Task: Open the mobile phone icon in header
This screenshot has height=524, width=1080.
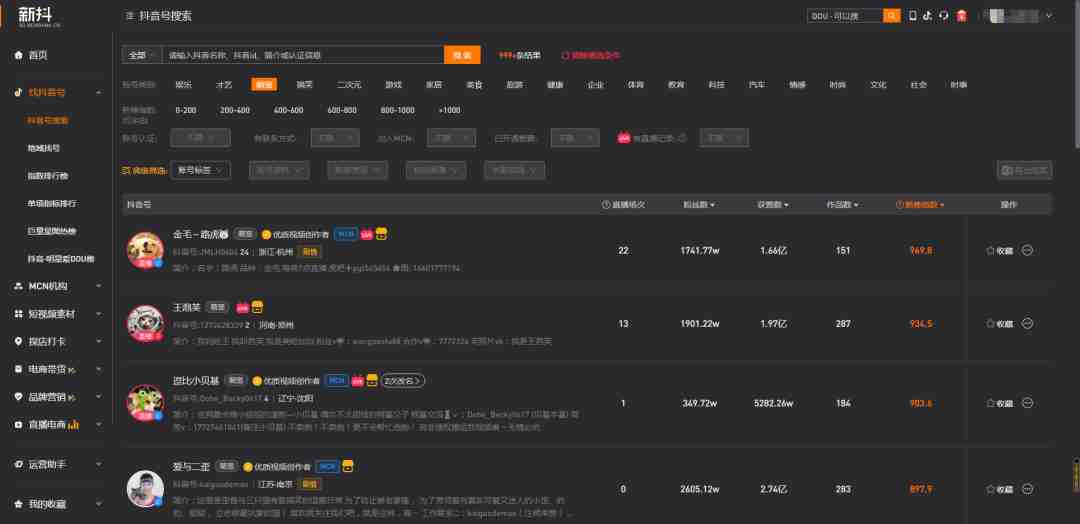Action: (913, 16)
